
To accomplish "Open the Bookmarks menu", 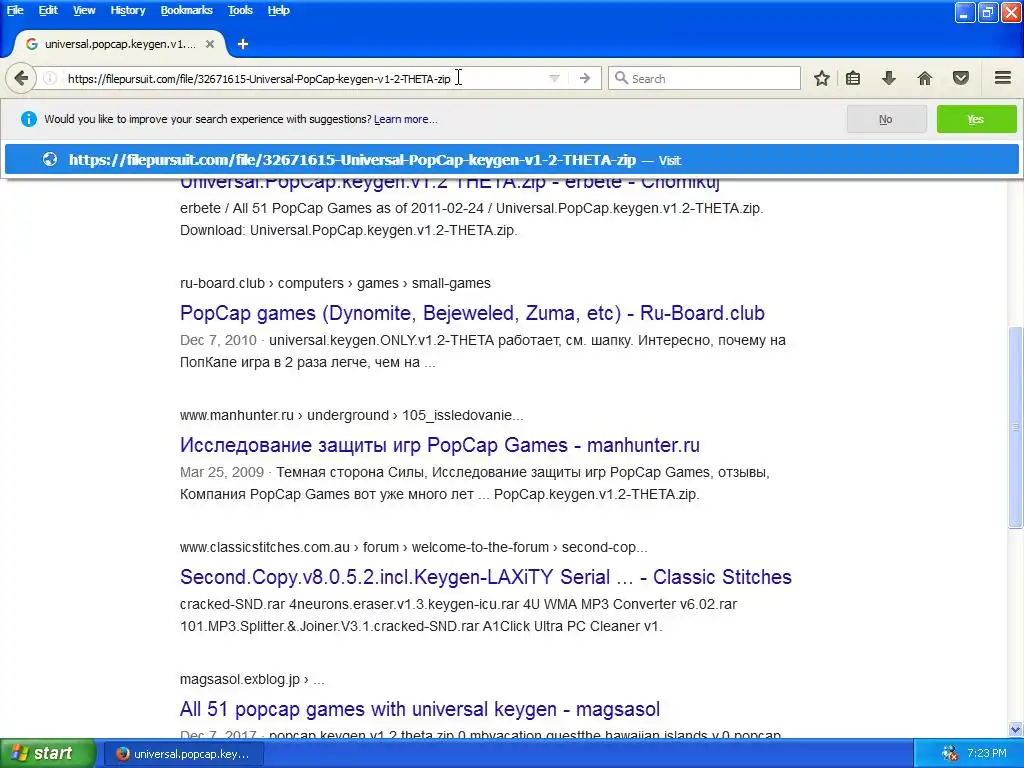I will click(x=186, y=10).
